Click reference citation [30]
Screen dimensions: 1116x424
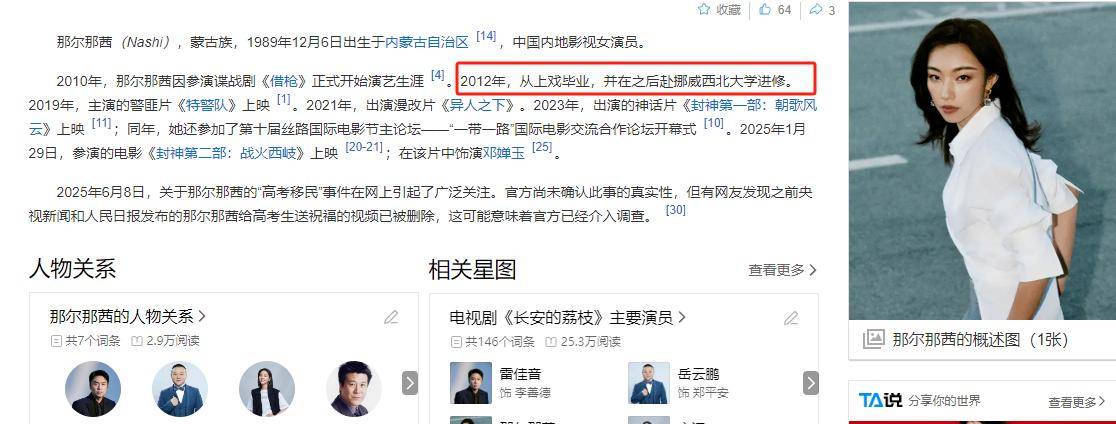point(675,211)
